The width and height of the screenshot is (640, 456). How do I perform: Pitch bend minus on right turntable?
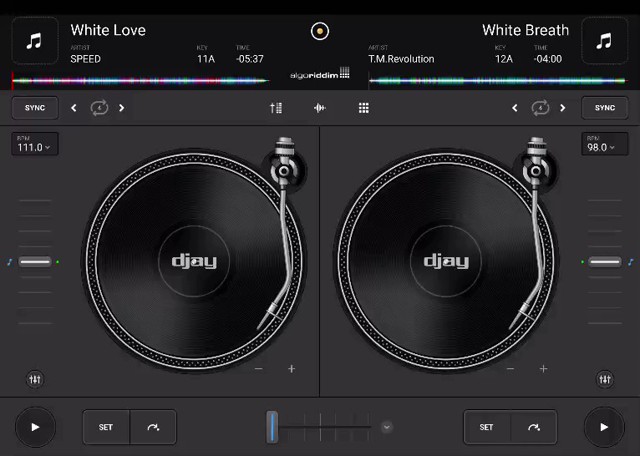[510, 369]
